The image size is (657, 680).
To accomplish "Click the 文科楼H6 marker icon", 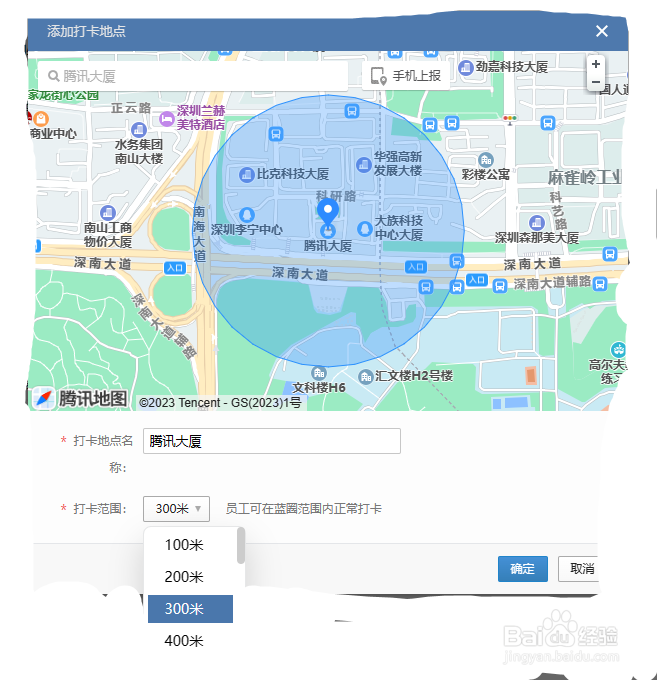I will coord(319,373).
